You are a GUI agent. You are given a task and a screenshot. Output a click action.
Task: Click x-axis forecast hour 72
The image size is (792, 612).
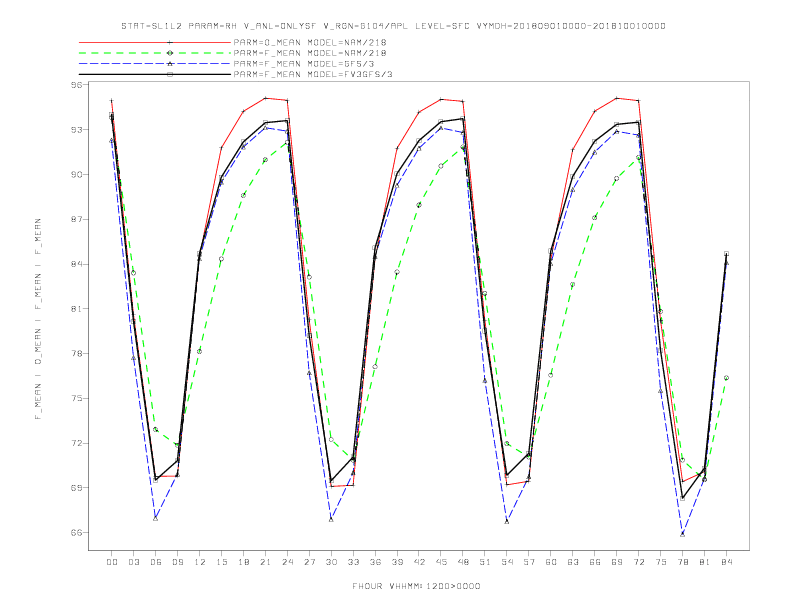pos(639,562)
